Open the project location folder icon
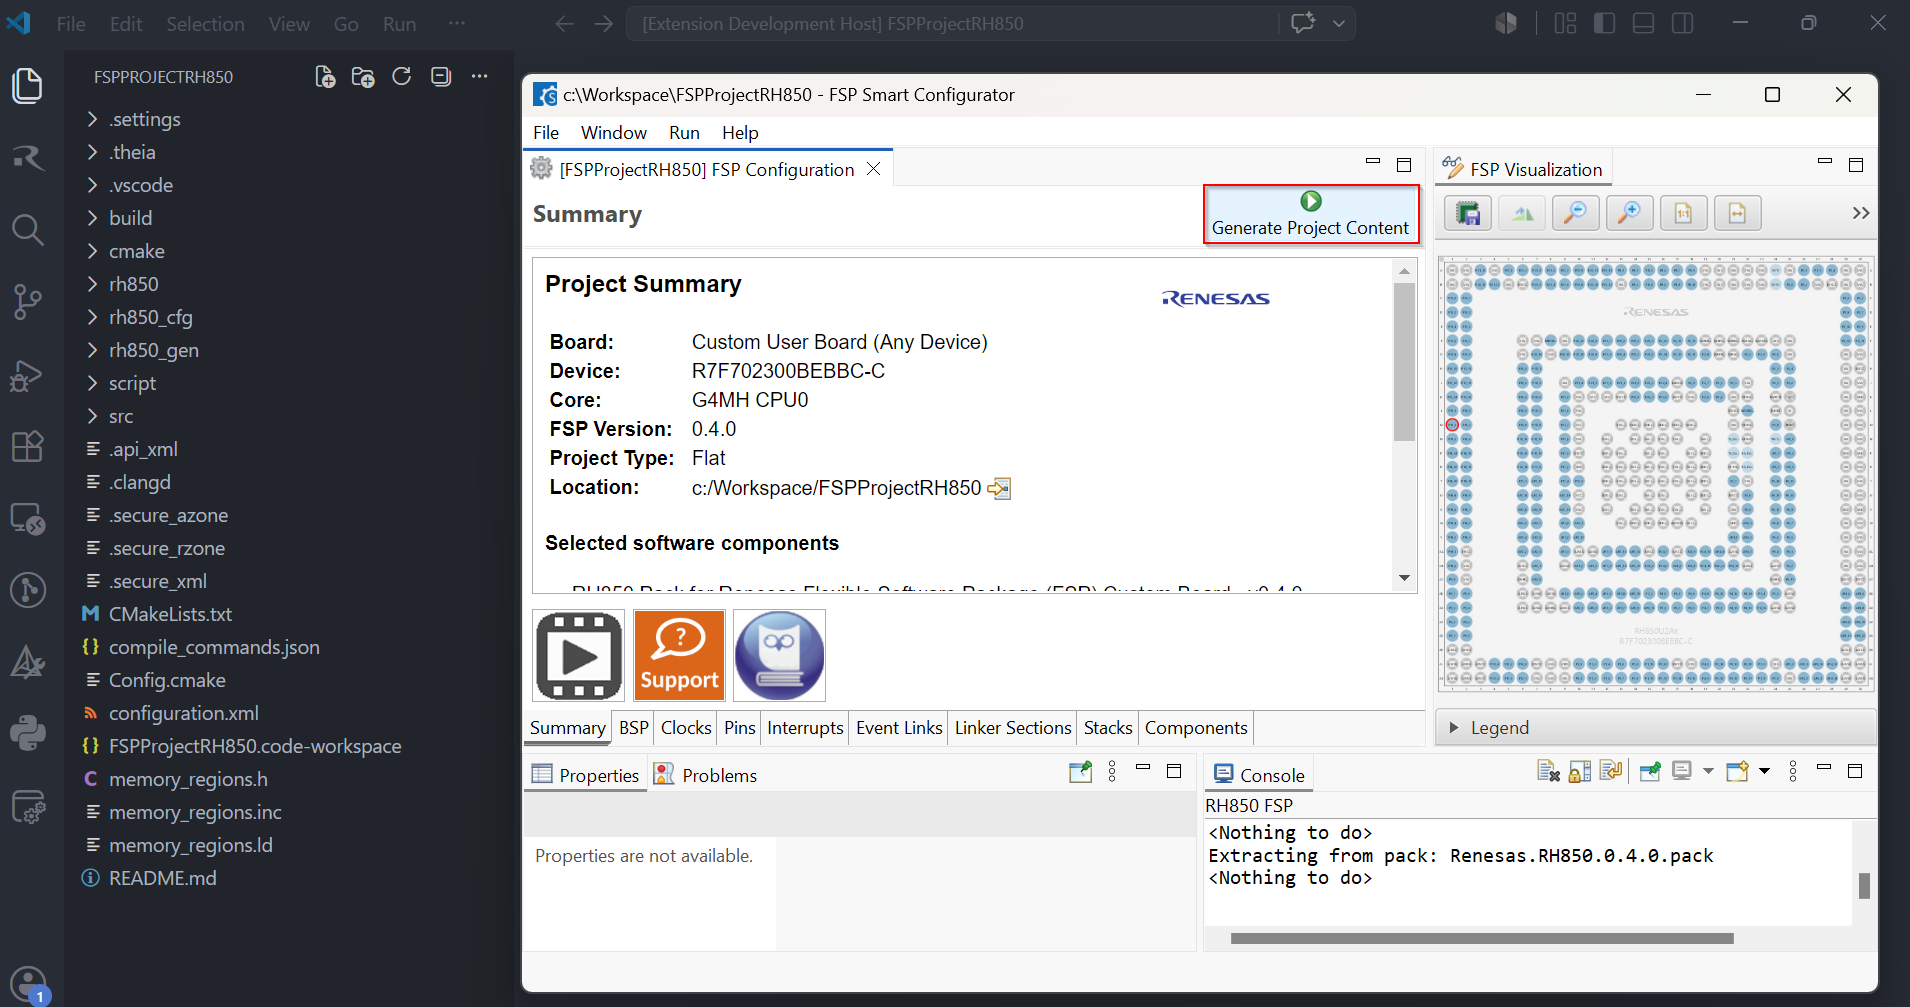The image size is (1910, 1007). [x=999, y=488]
